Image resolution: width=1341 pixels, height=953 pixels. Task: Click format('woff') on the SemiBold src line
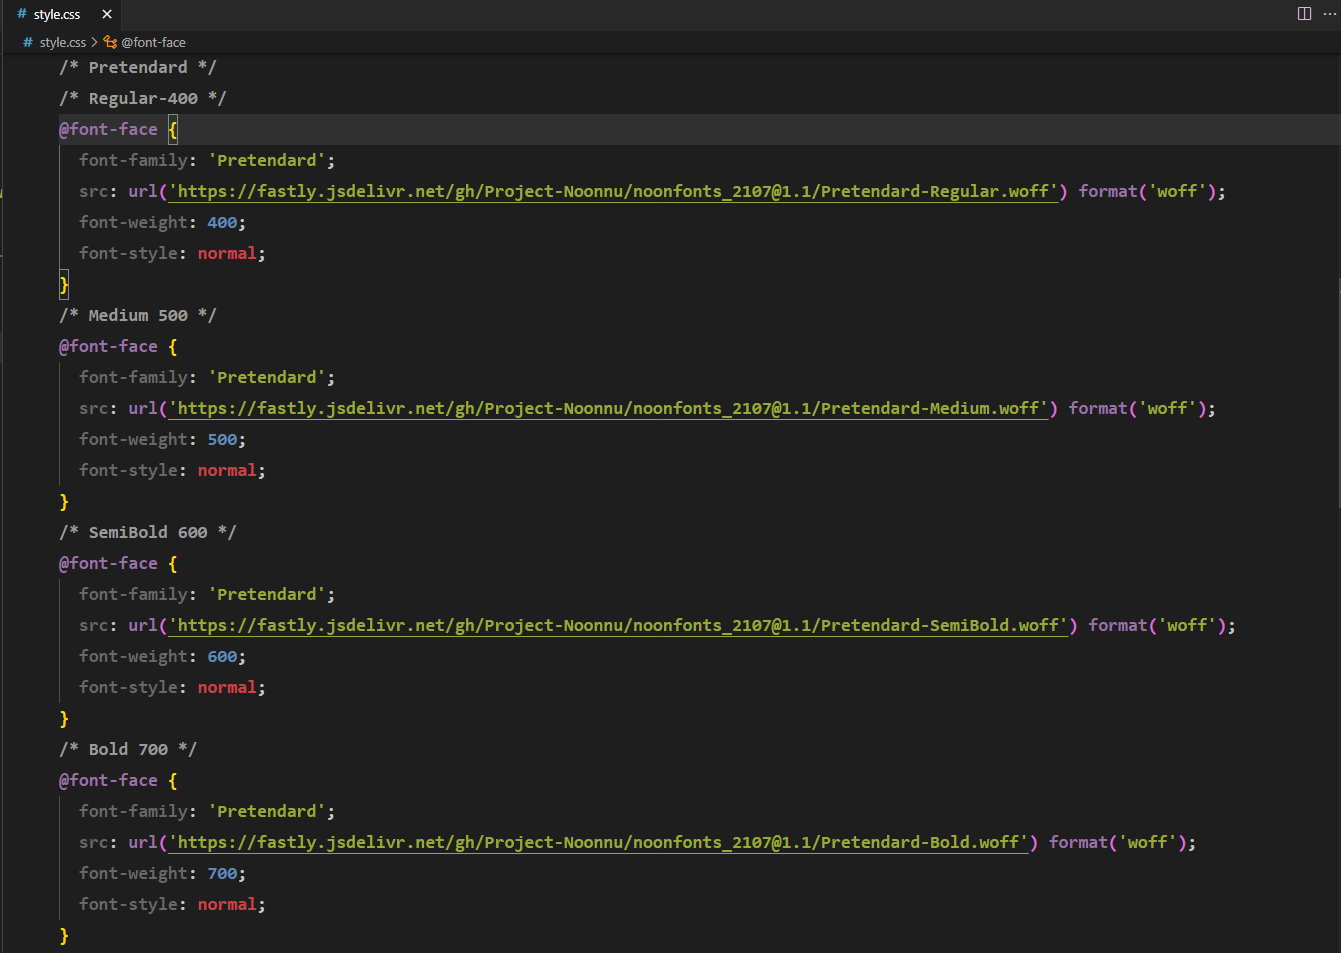(x=1157, y=625)
